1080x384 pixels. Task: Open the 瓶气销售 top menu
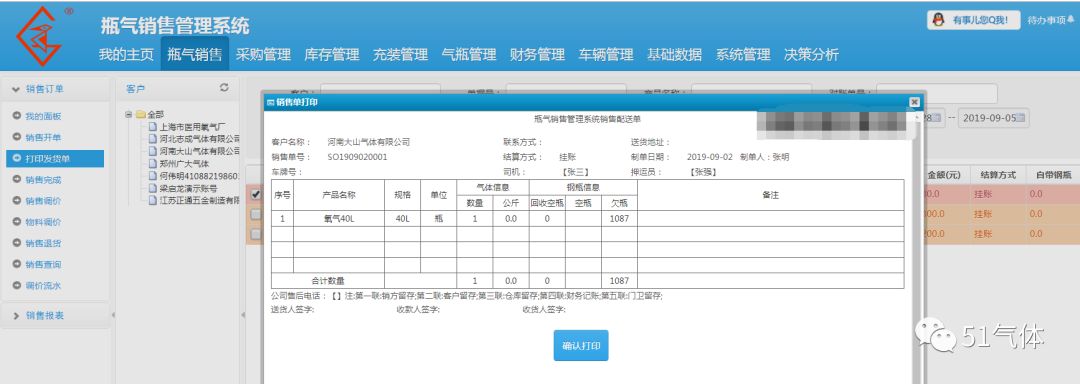pos(195,54)
